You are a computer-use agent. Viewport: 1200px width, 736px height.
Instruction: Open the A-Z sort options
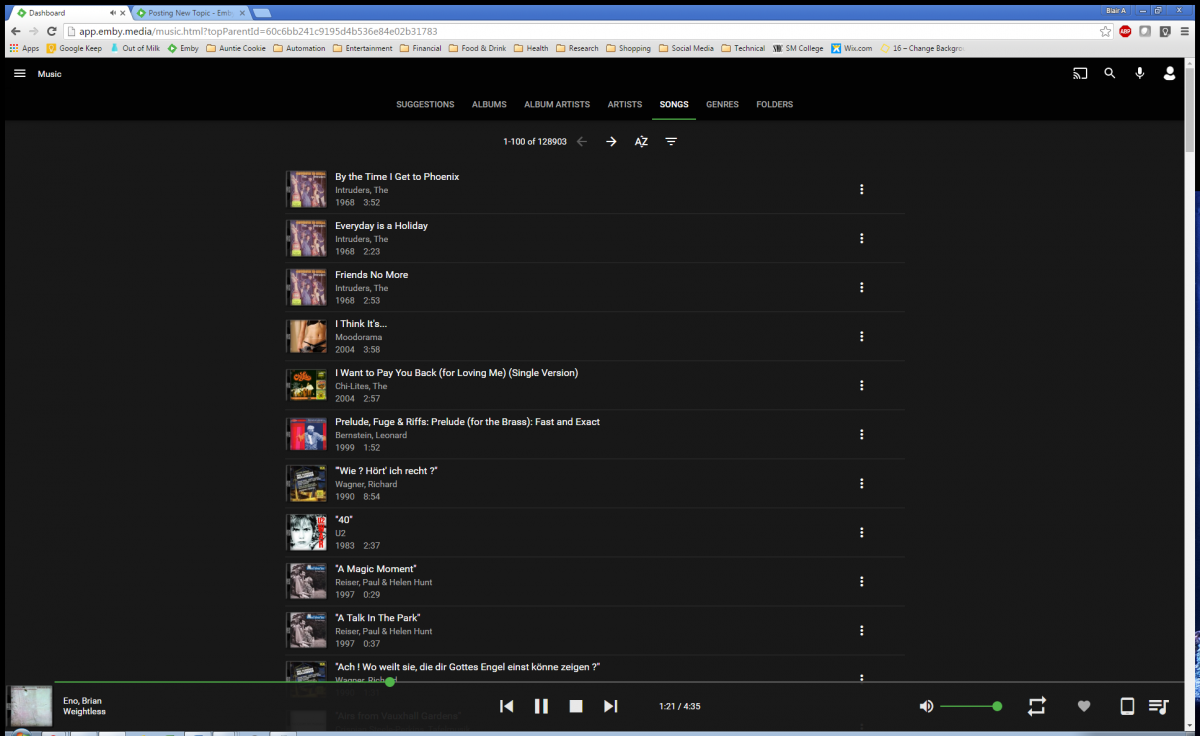tap(641, 142)
